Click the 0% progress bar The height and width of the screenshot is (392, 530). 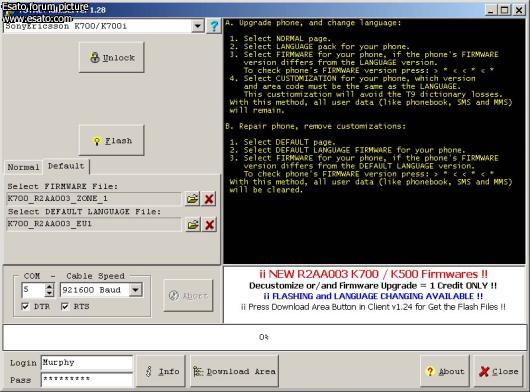[265, 337]
